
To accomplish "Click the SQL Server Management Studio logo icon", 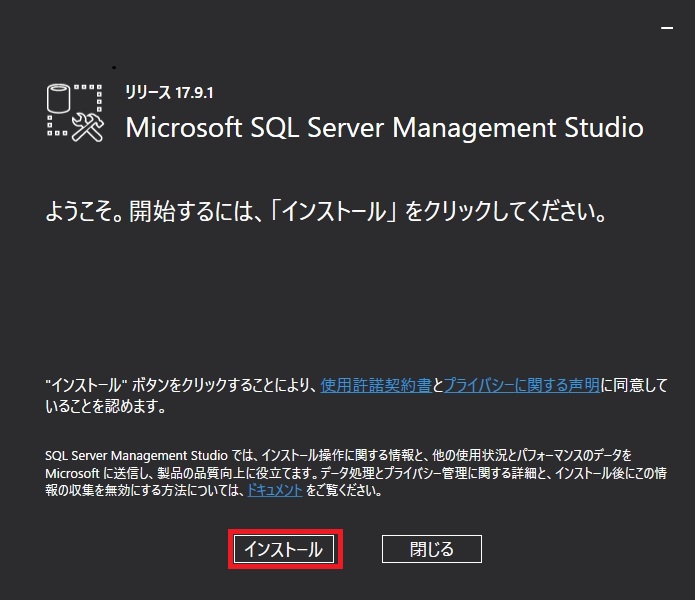I will tap(75, 113).
